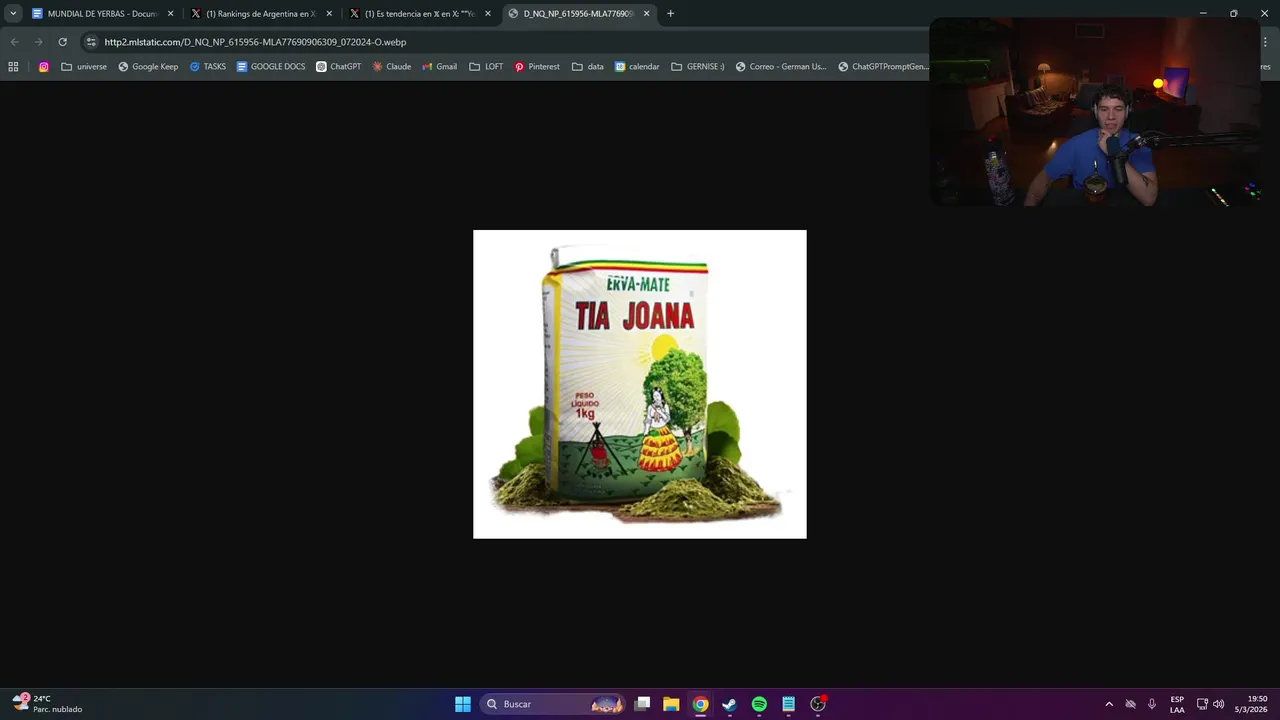Reload the current page
Image resolution: width=1280 pixels, height=720 pixels.
click(62, 42)
